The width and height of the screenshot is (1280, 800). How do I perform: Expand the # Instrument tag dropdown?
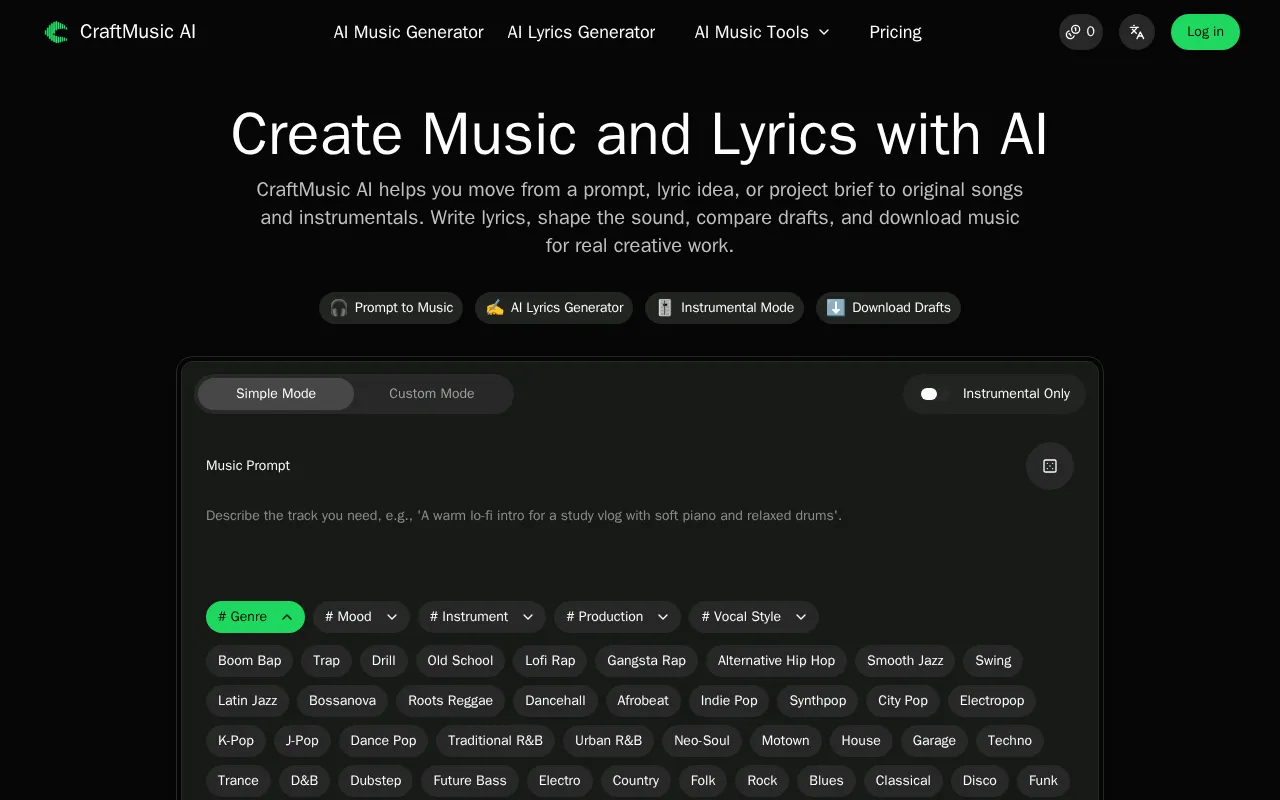point(481,617)
